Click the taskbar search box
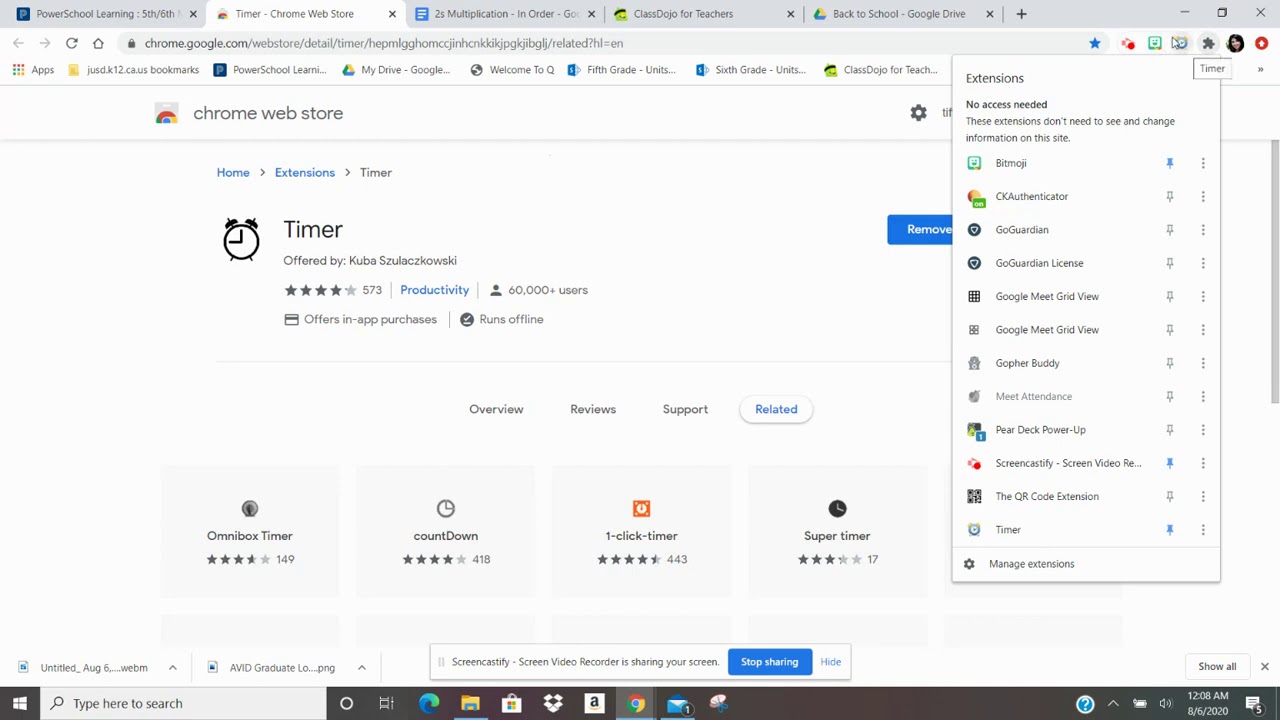Viewport: 1280px width, 720px height. click(x=183, y=703)
